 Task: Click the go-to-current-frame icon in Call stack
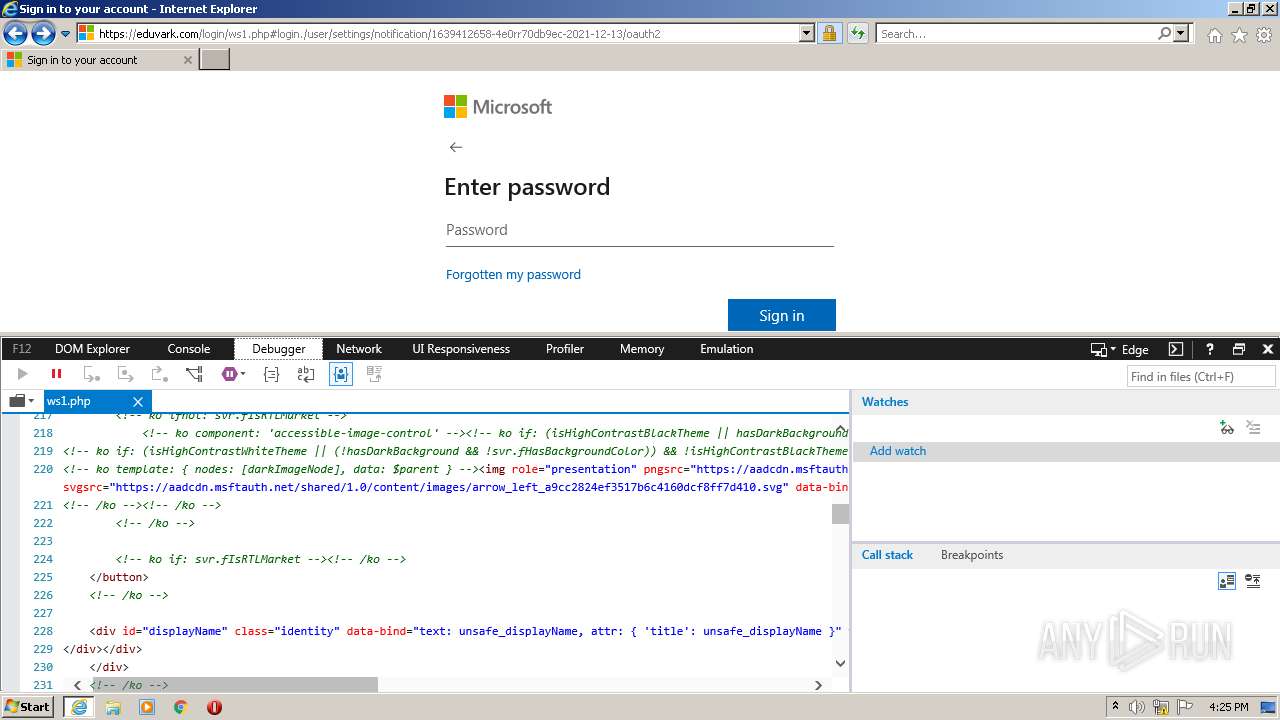[x=1253, y=581]
